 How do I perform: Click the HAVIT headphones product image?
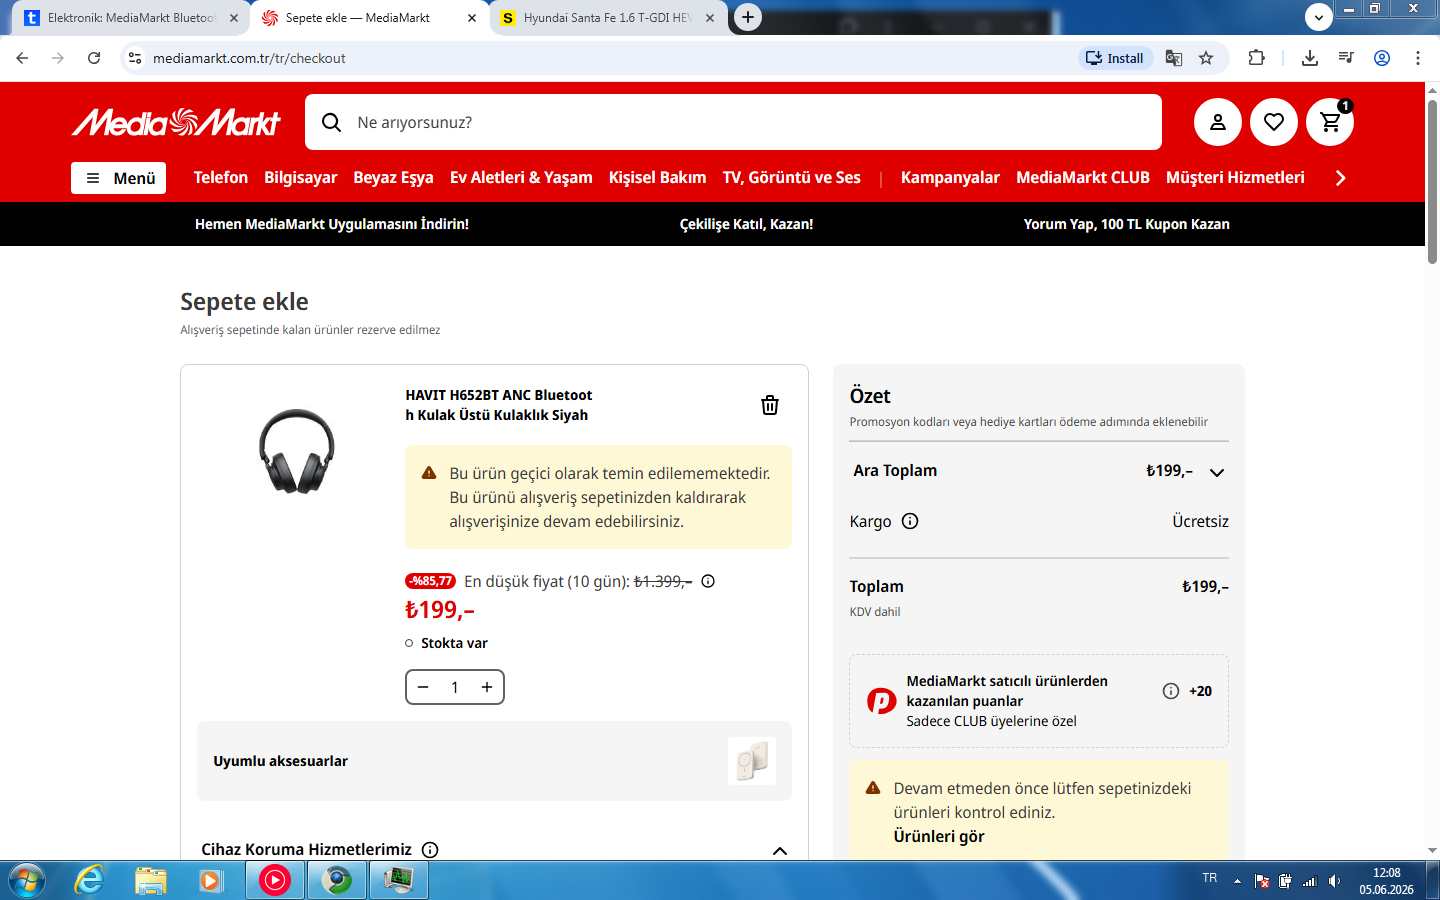tap(297, 451)
